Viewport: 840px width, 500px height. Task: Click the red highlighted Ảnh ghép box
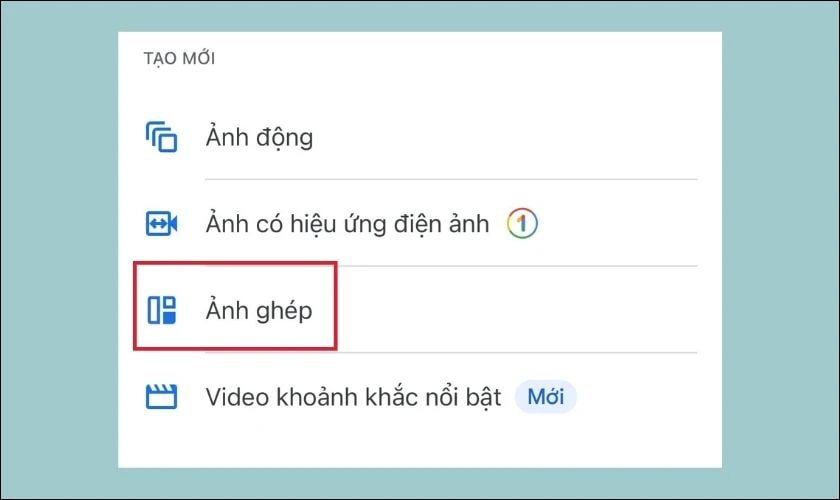235,306
